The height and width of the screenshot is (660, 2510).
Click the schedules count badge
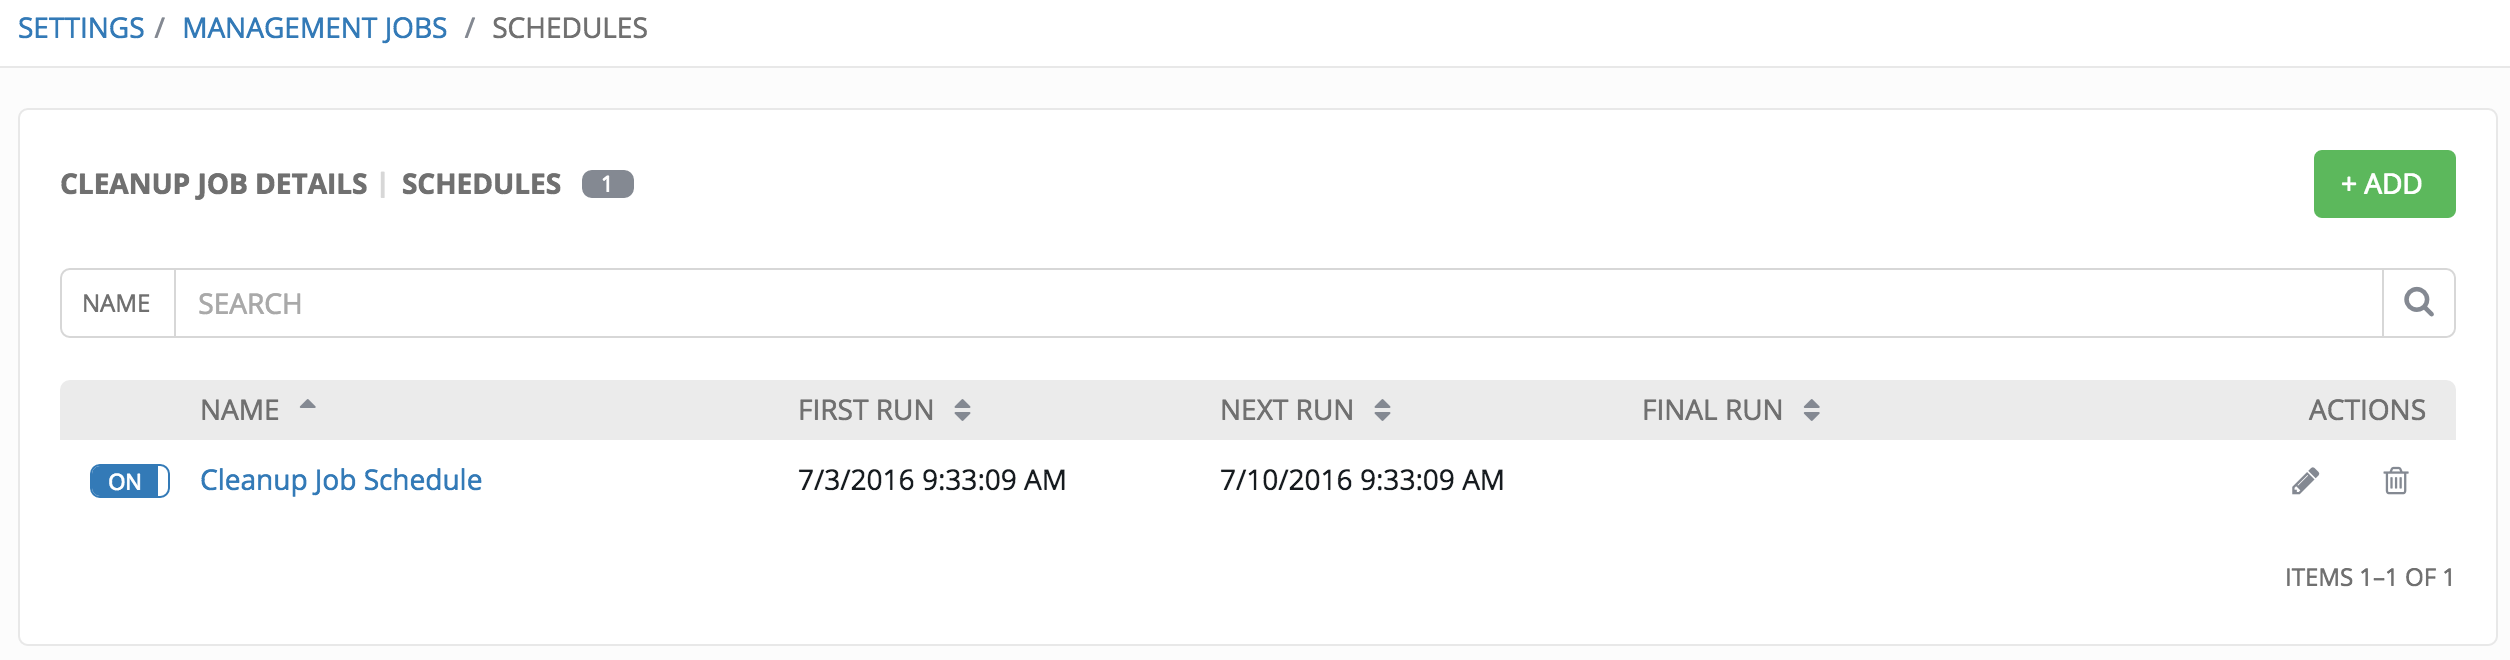[x=608, y=184]
